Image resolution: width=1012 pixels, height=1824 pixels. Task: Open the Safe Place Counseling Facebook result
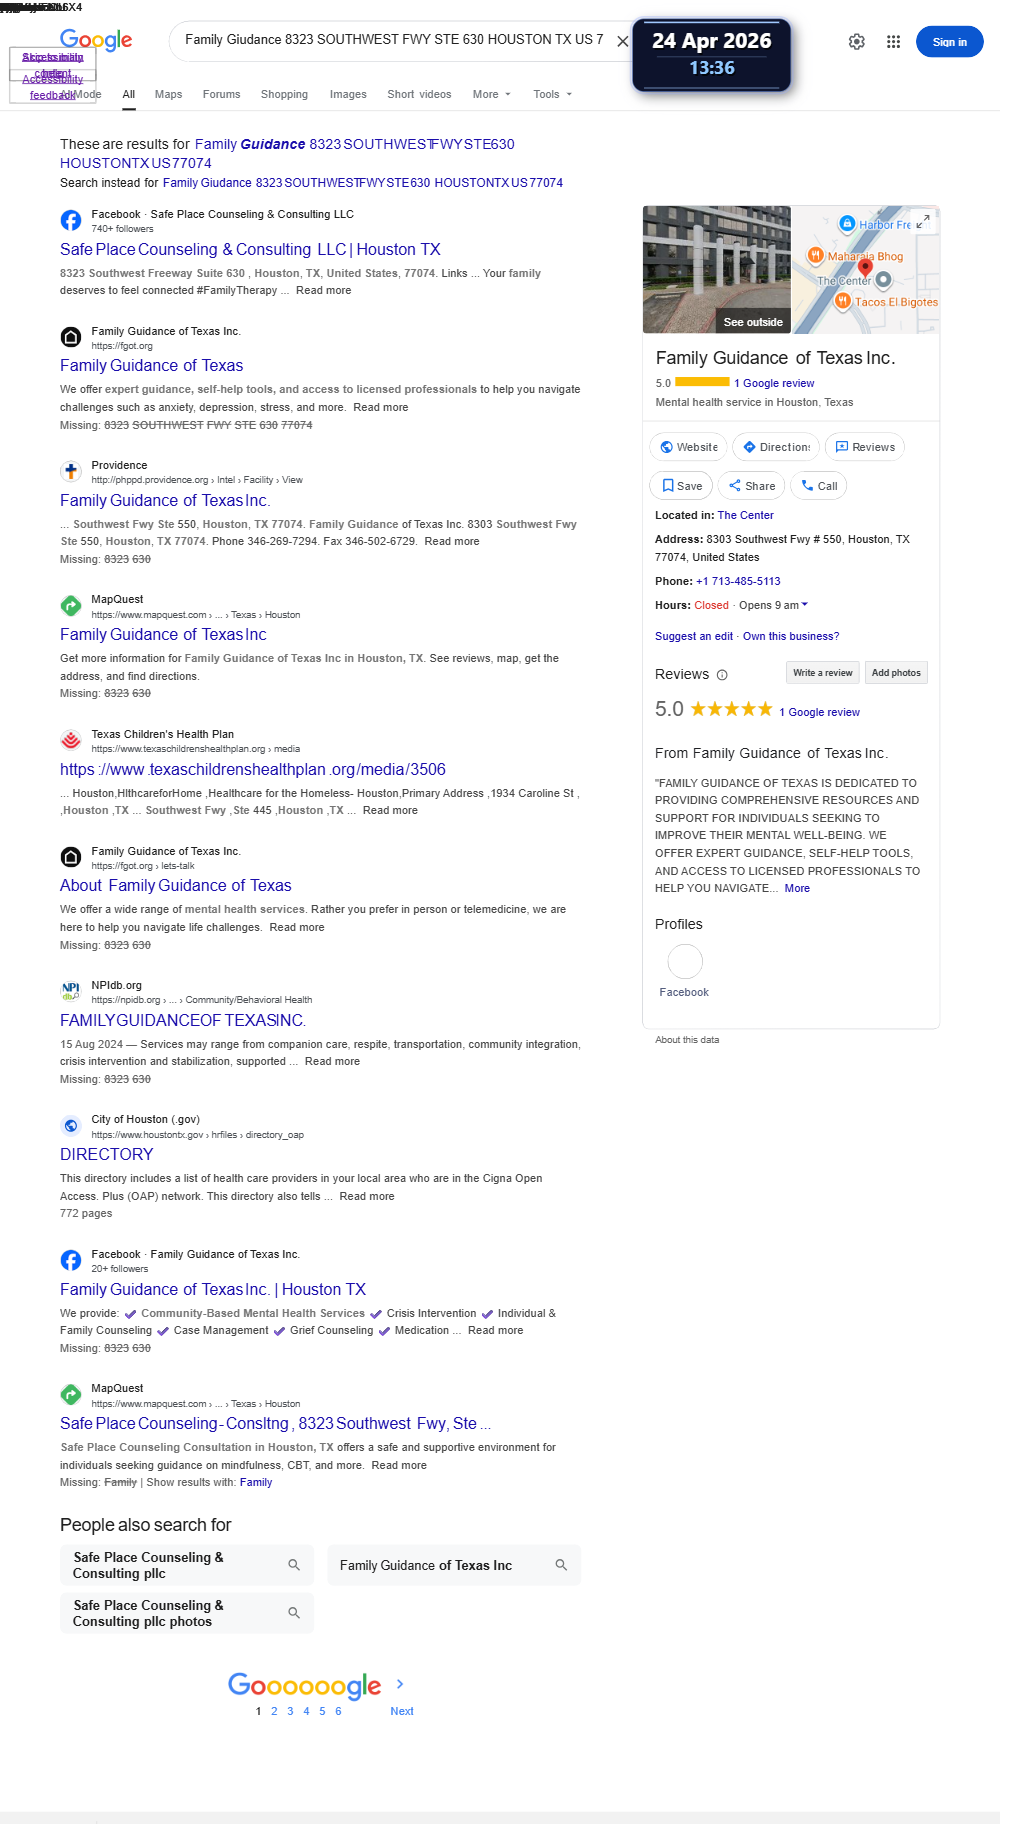[x=250, y=250]
